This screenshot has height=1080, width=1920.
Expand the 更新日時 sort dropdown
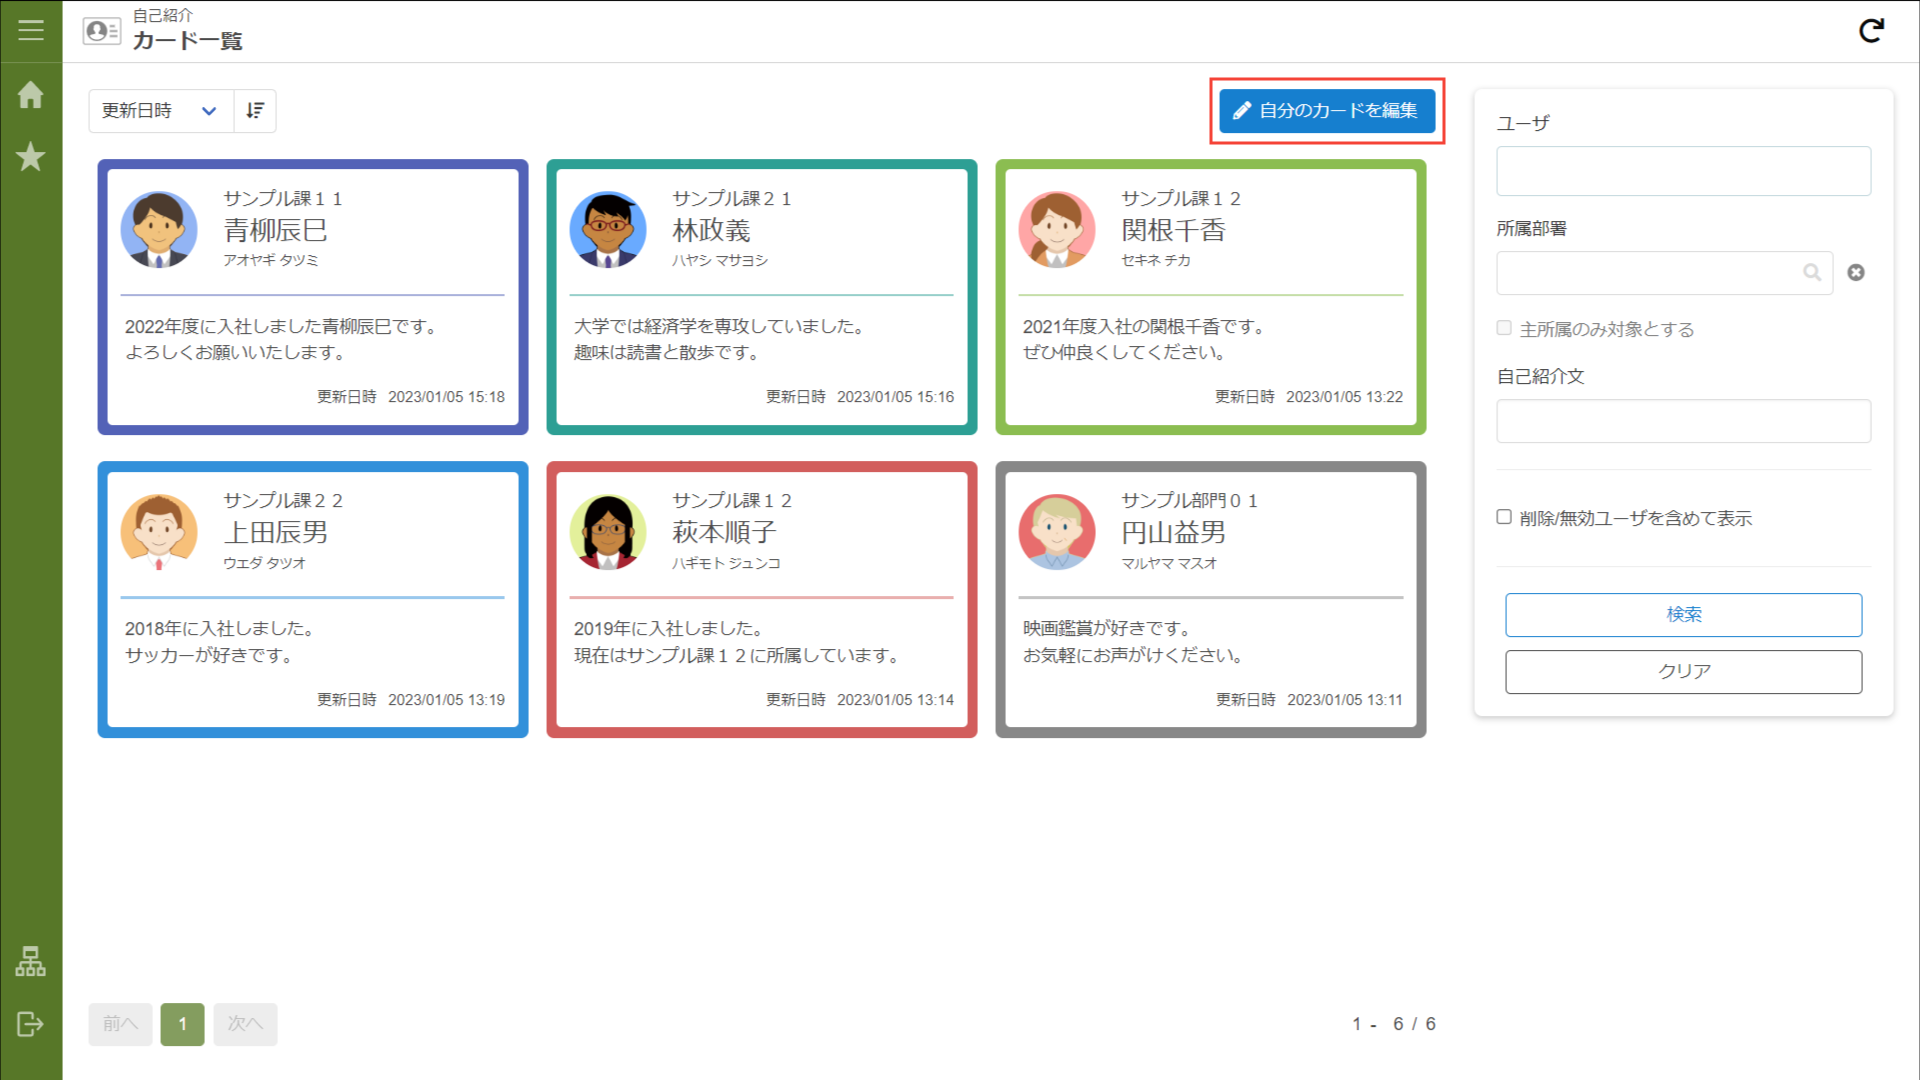pyautogui.click(x=161, y=111)
